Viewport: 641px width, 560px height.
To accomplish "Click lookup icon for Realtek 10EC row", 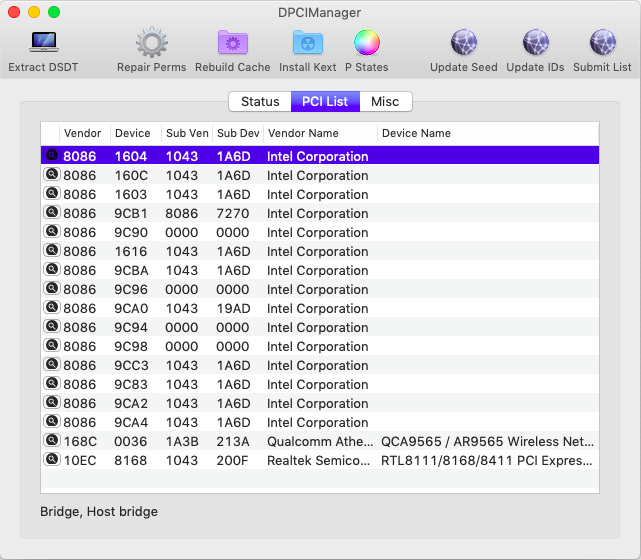I will click(x=52, y=459).
